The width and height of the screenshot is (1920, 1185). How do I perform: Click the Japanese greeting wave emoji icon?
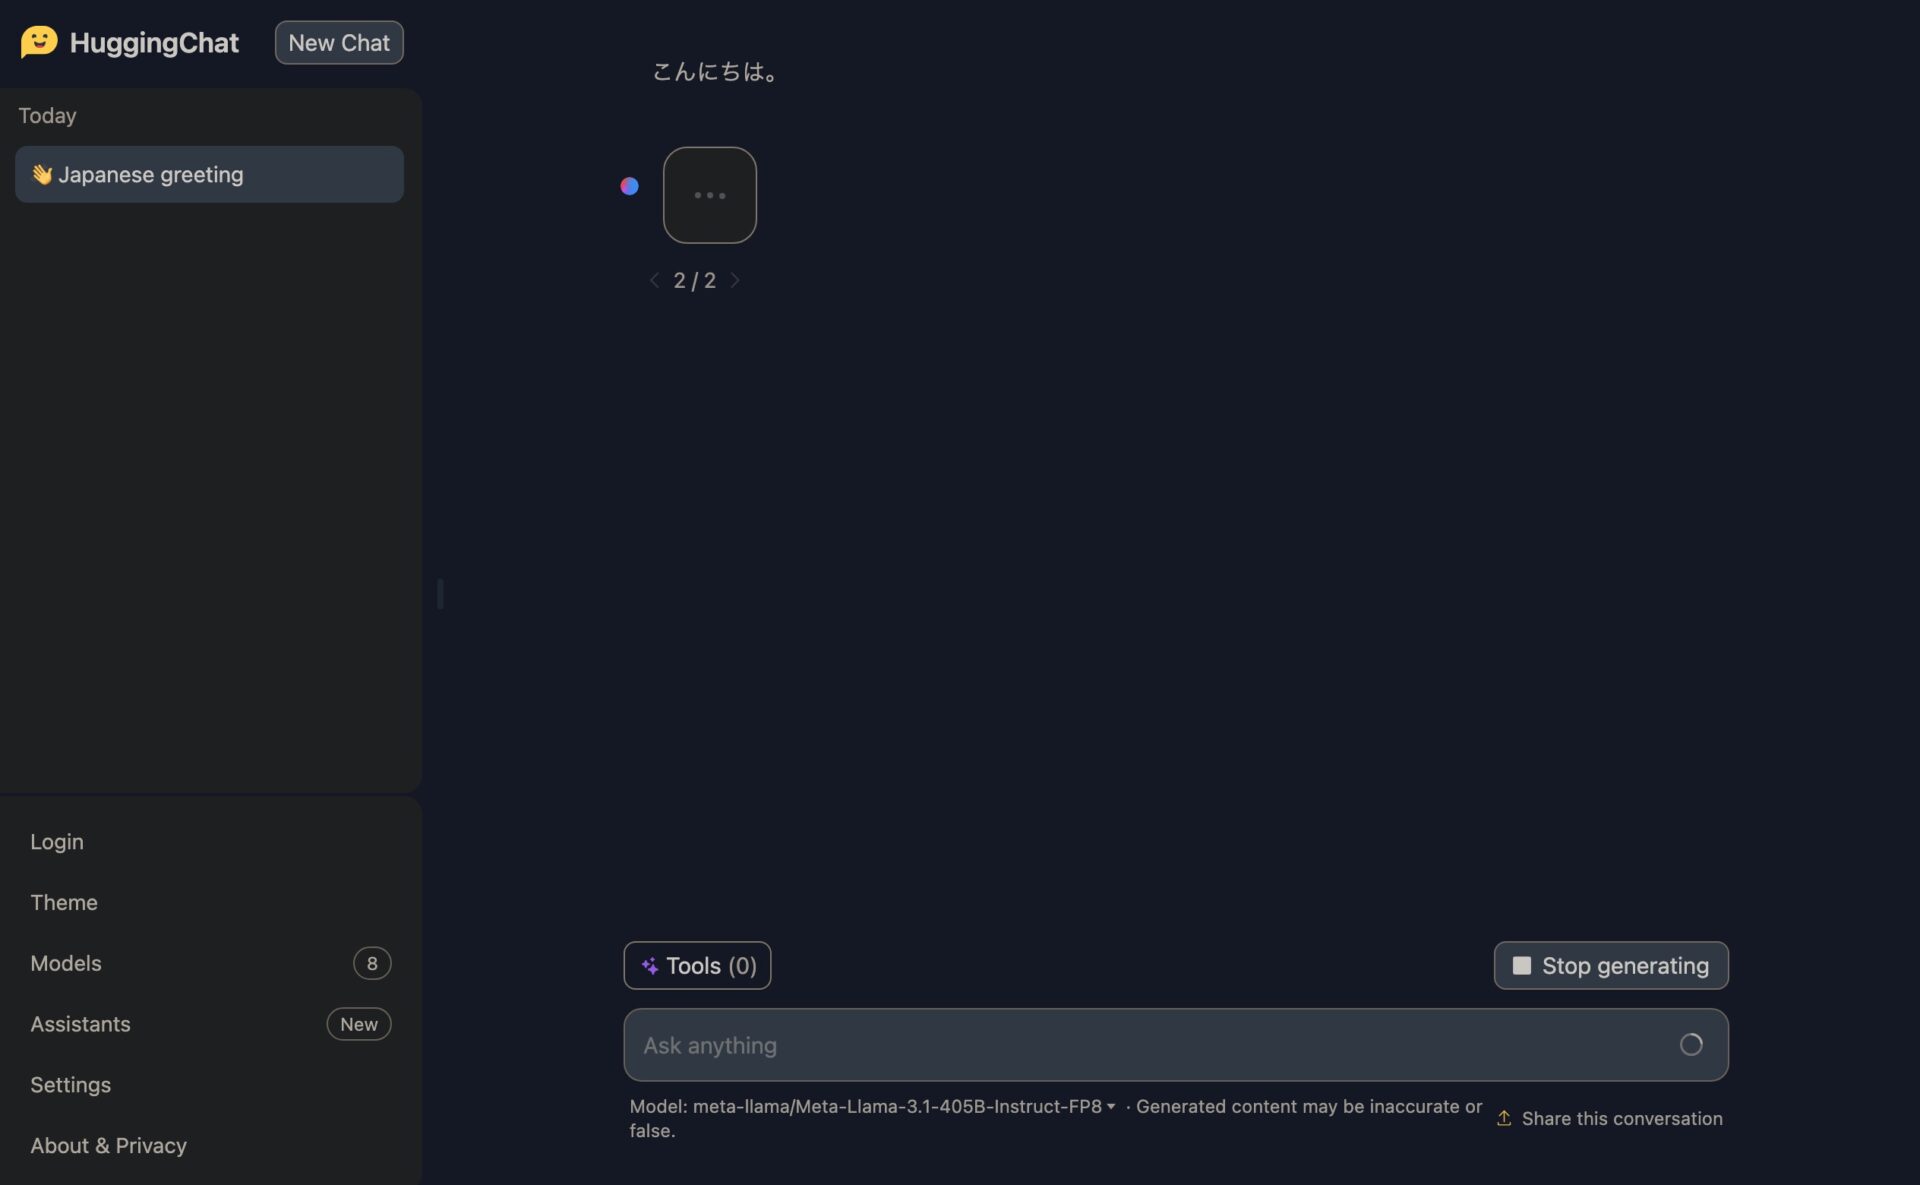point(38,173)
